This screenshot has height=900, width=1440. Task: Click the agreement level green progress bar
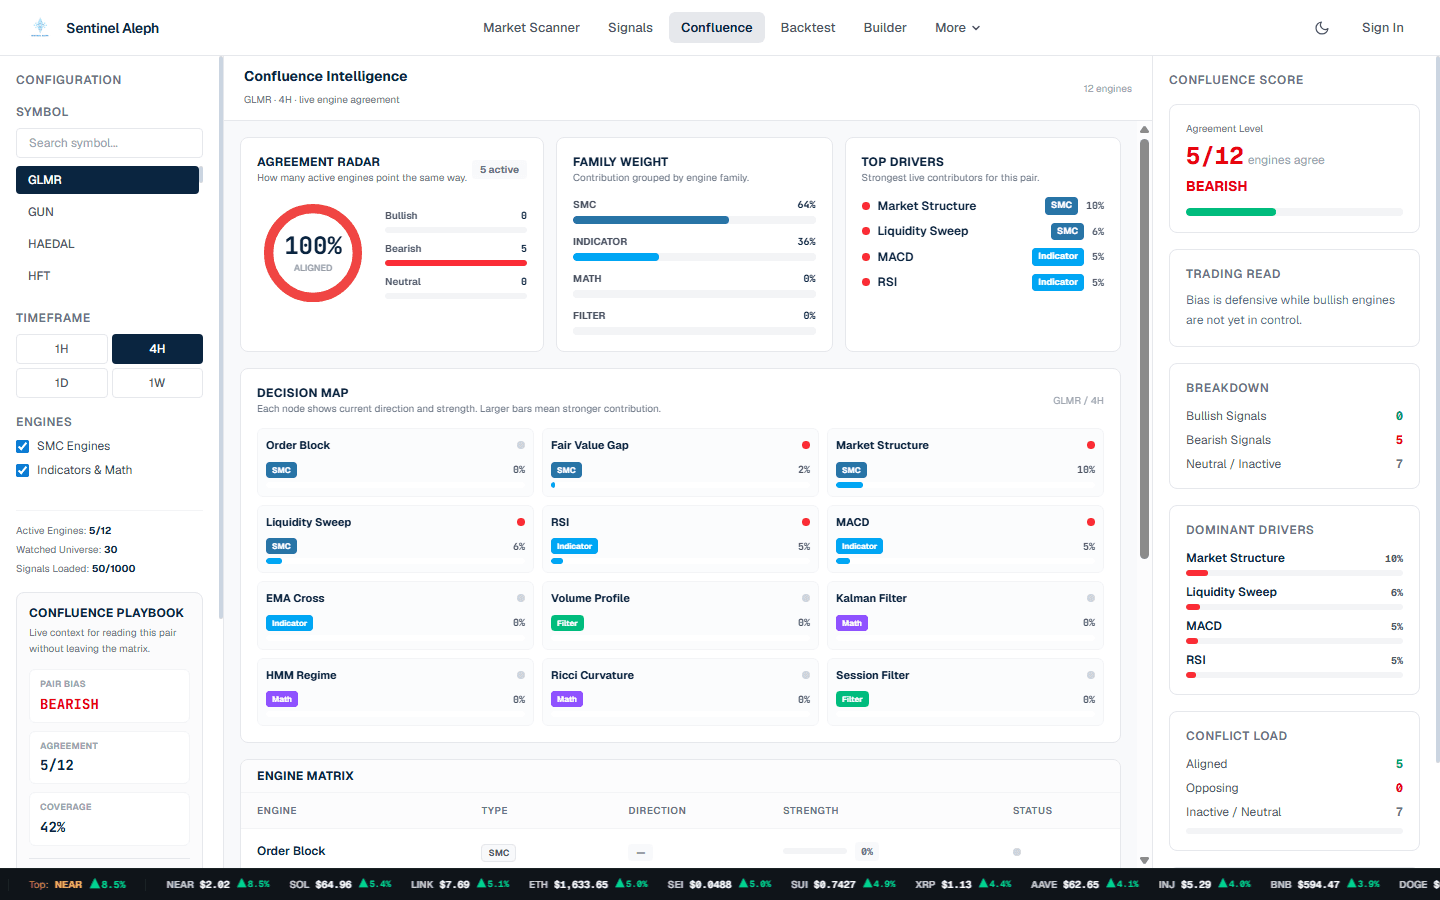(x=1294, y=212)
